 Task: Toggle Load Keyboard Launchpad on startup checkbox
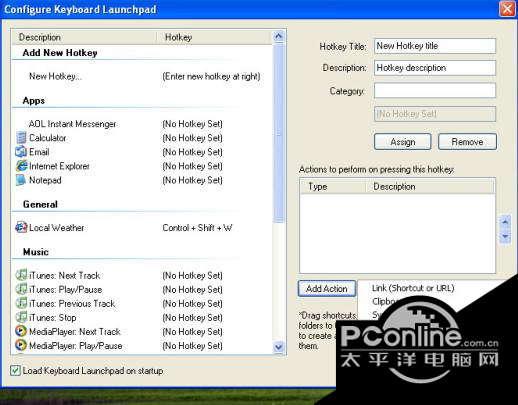click(x=15, y=370)
